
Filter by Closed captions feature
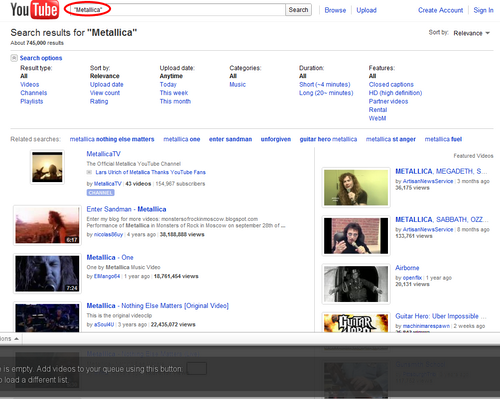click(x=391, y=85)
